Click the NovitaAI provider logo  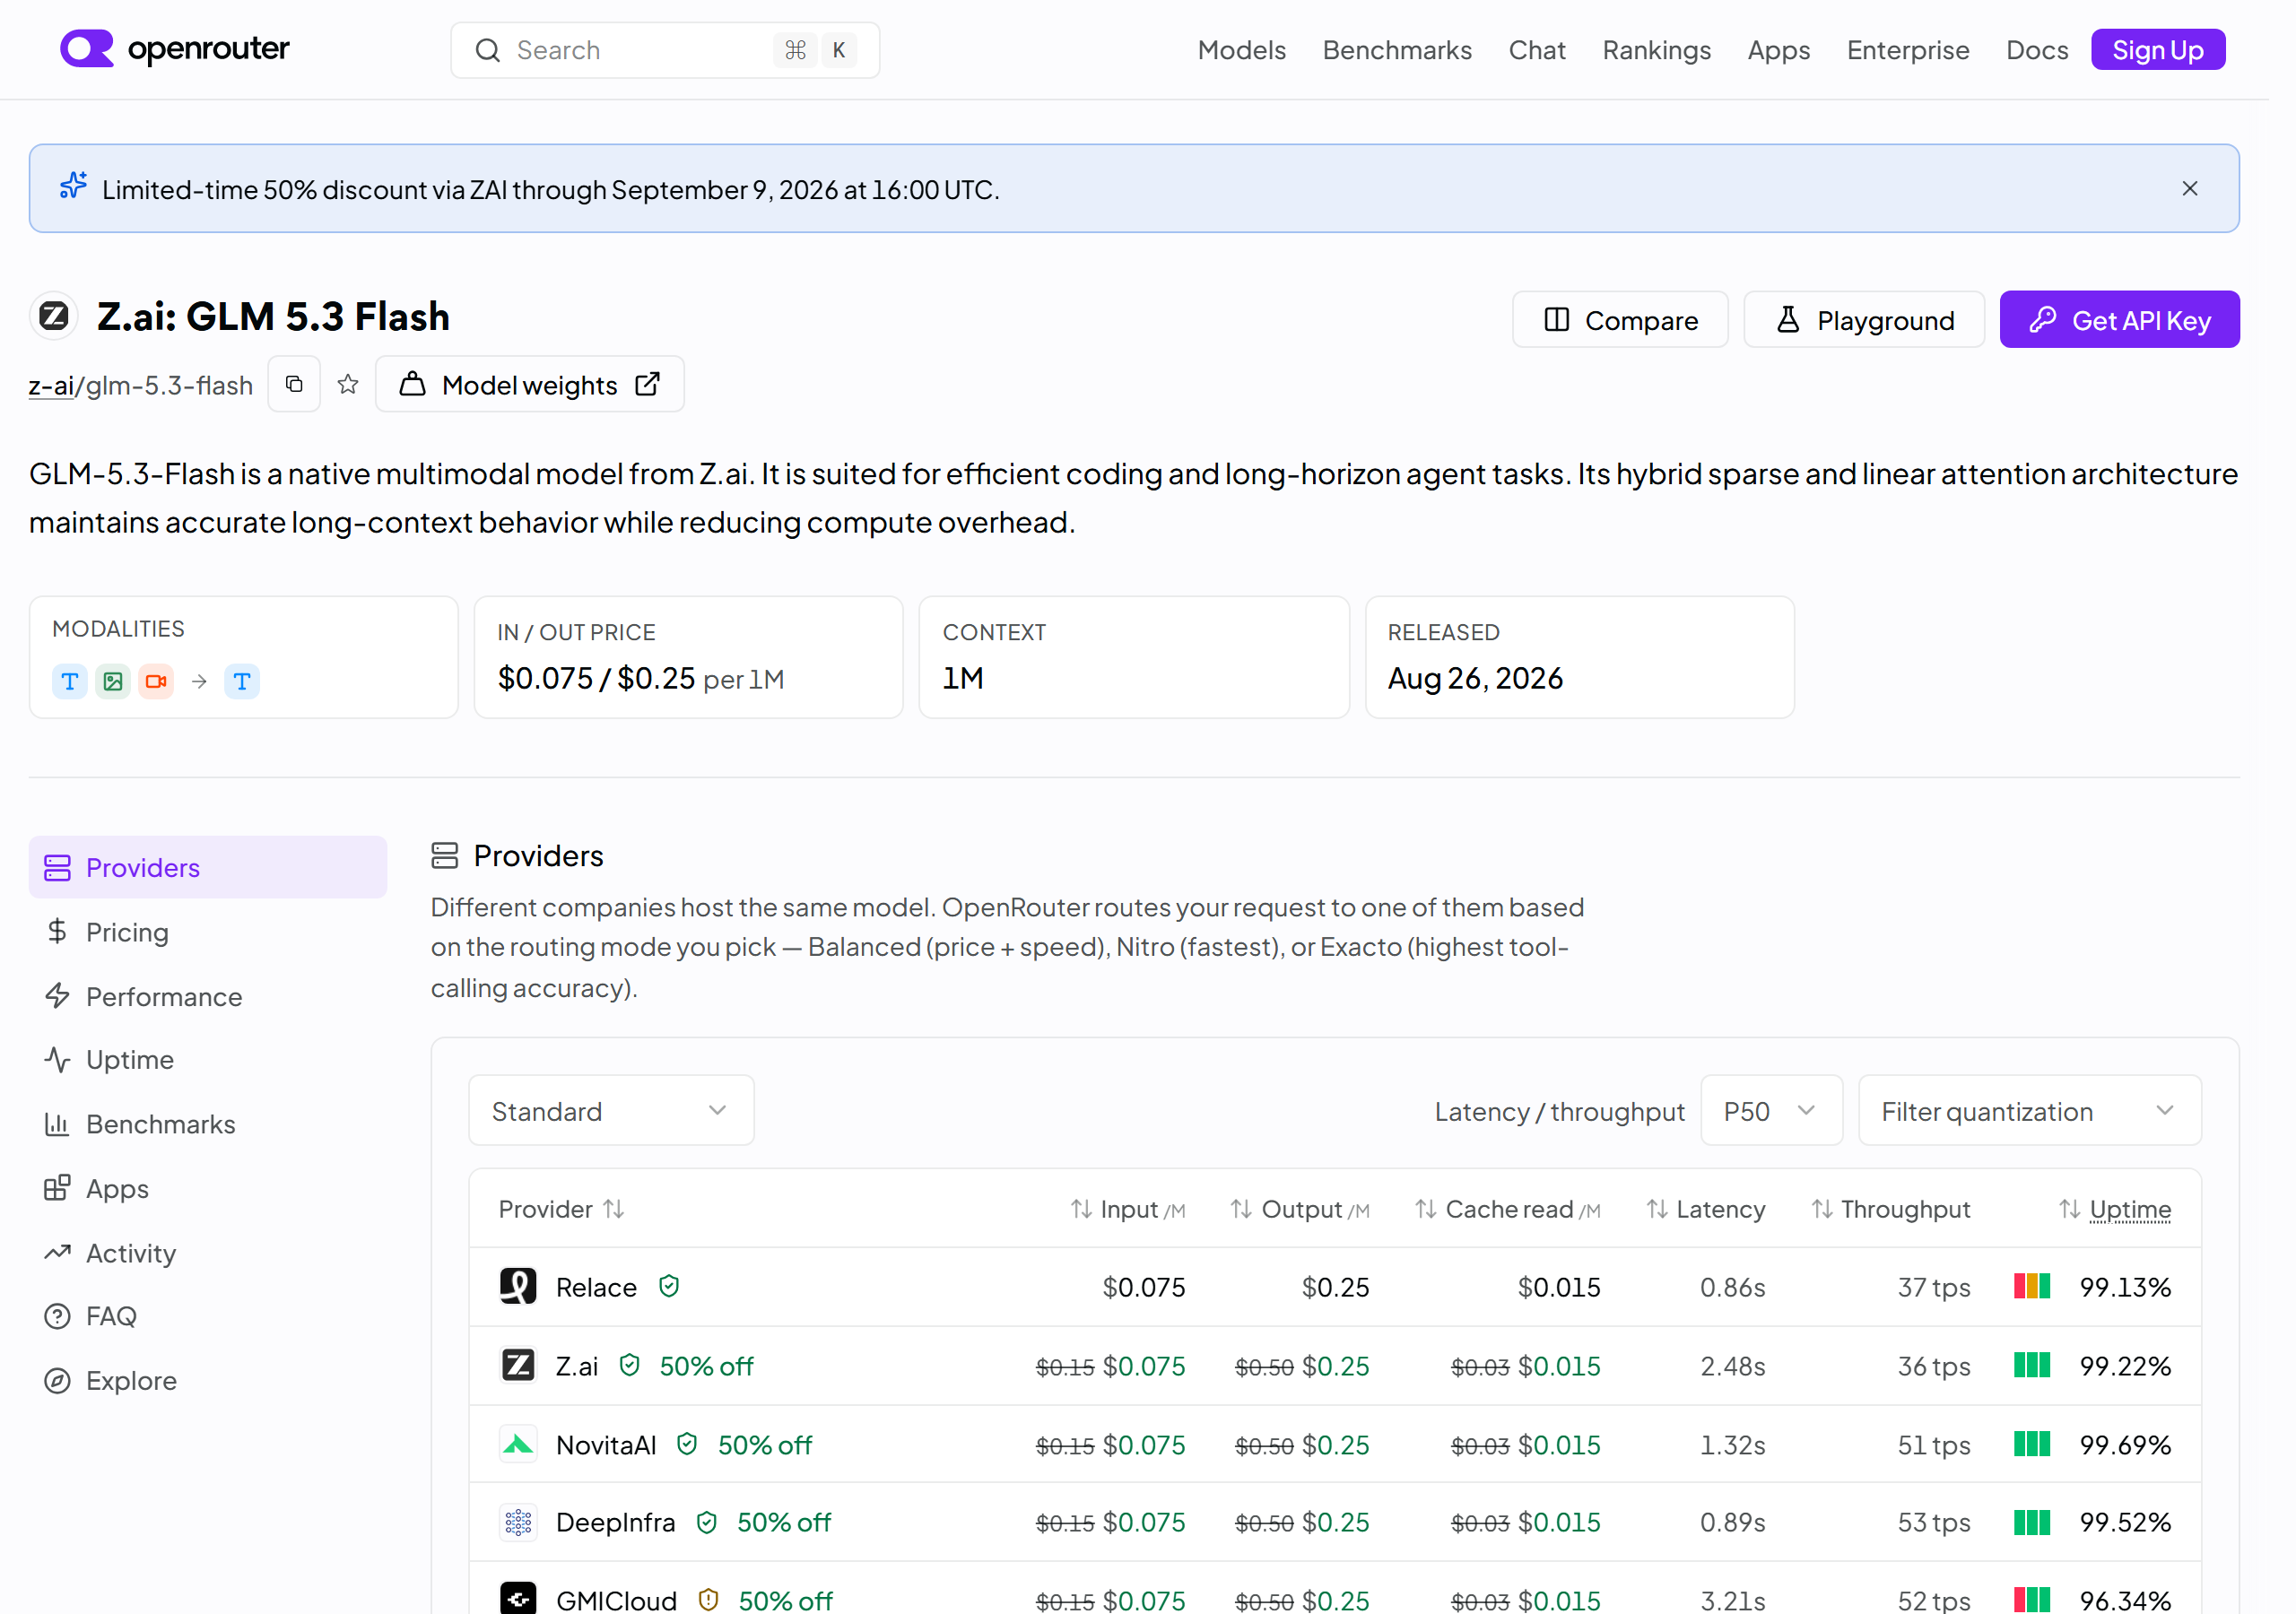pos(518,1444)
